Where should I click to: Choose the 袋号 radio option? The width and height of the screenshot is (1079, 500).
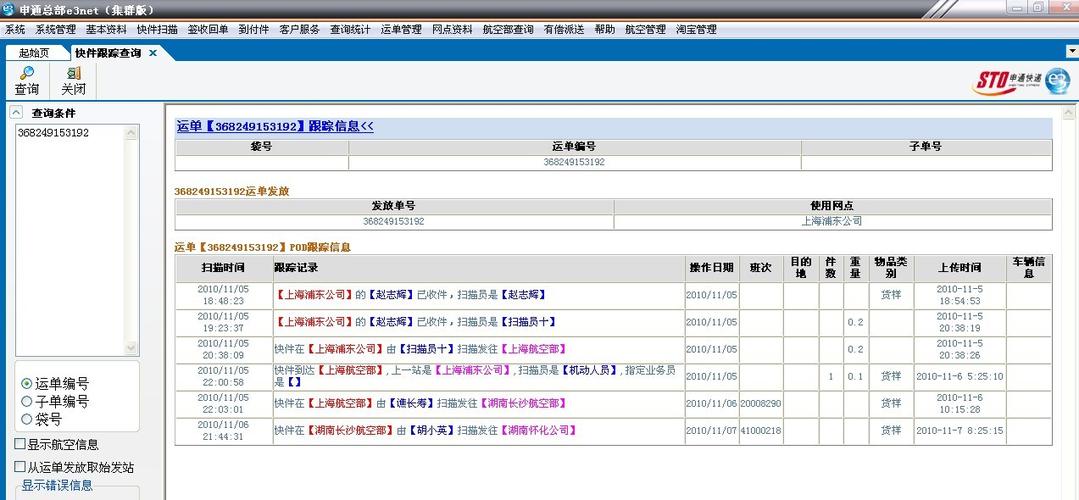click(26, 420)
